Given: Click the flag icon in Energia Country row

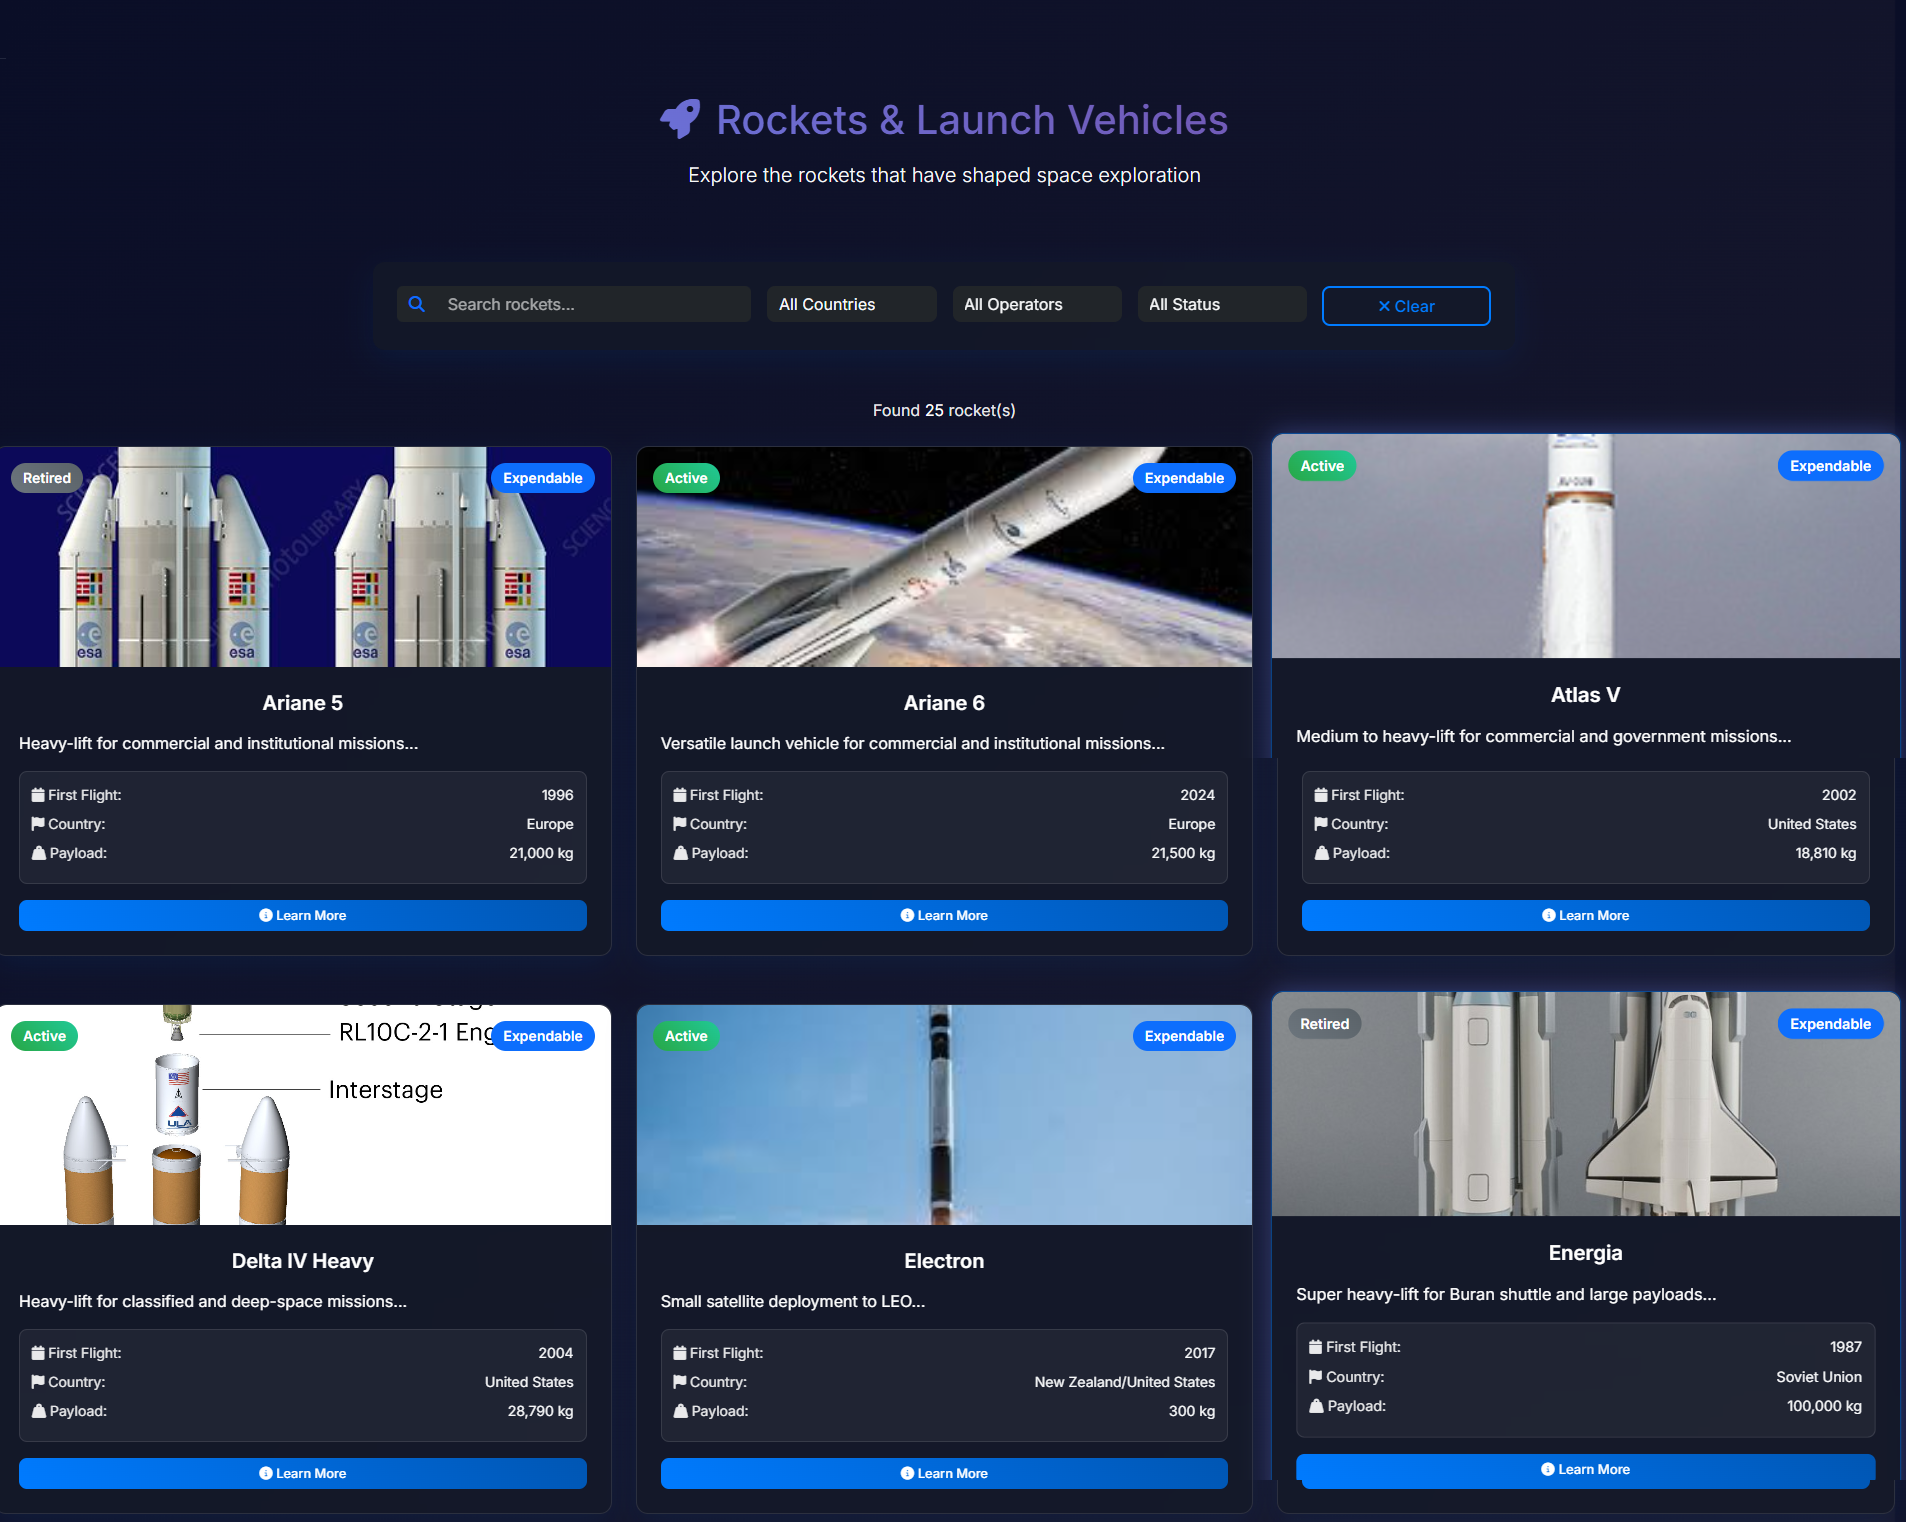Looking at the screenshot, I should (1316, 1377).
